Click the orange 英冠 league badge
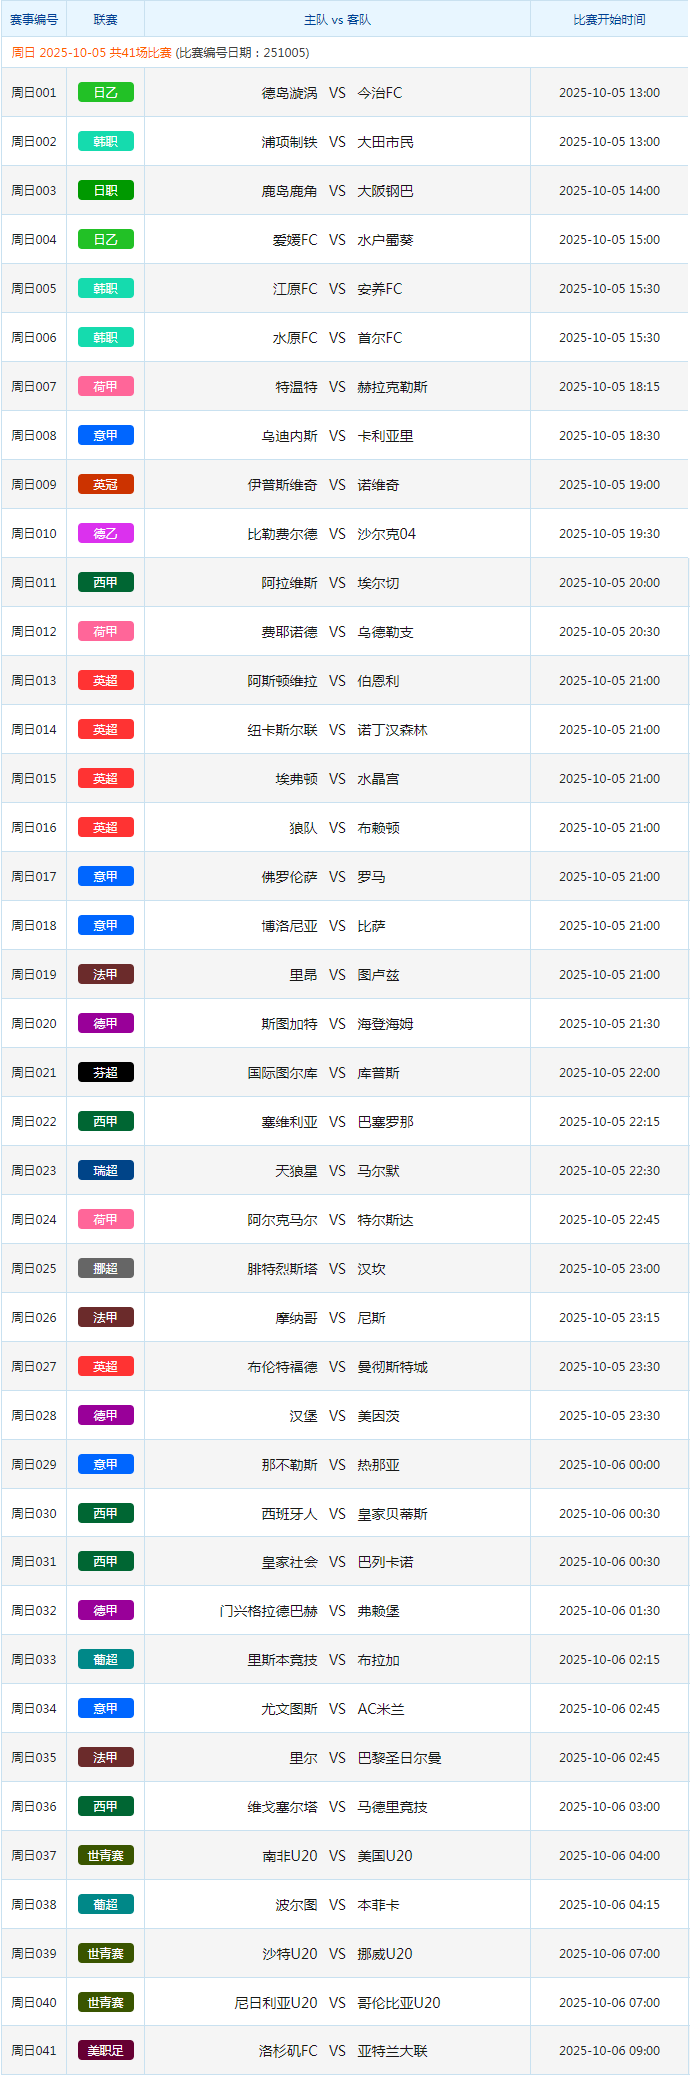The image size is (690, 2075). coord(105,485)
